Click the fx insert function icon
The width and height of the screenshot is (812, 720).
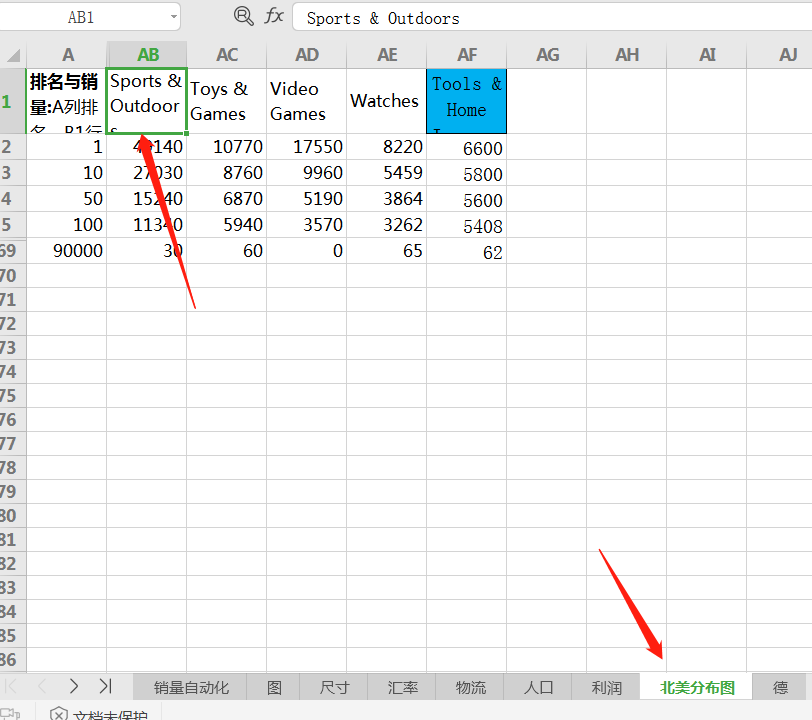click(x=273, y=16)
